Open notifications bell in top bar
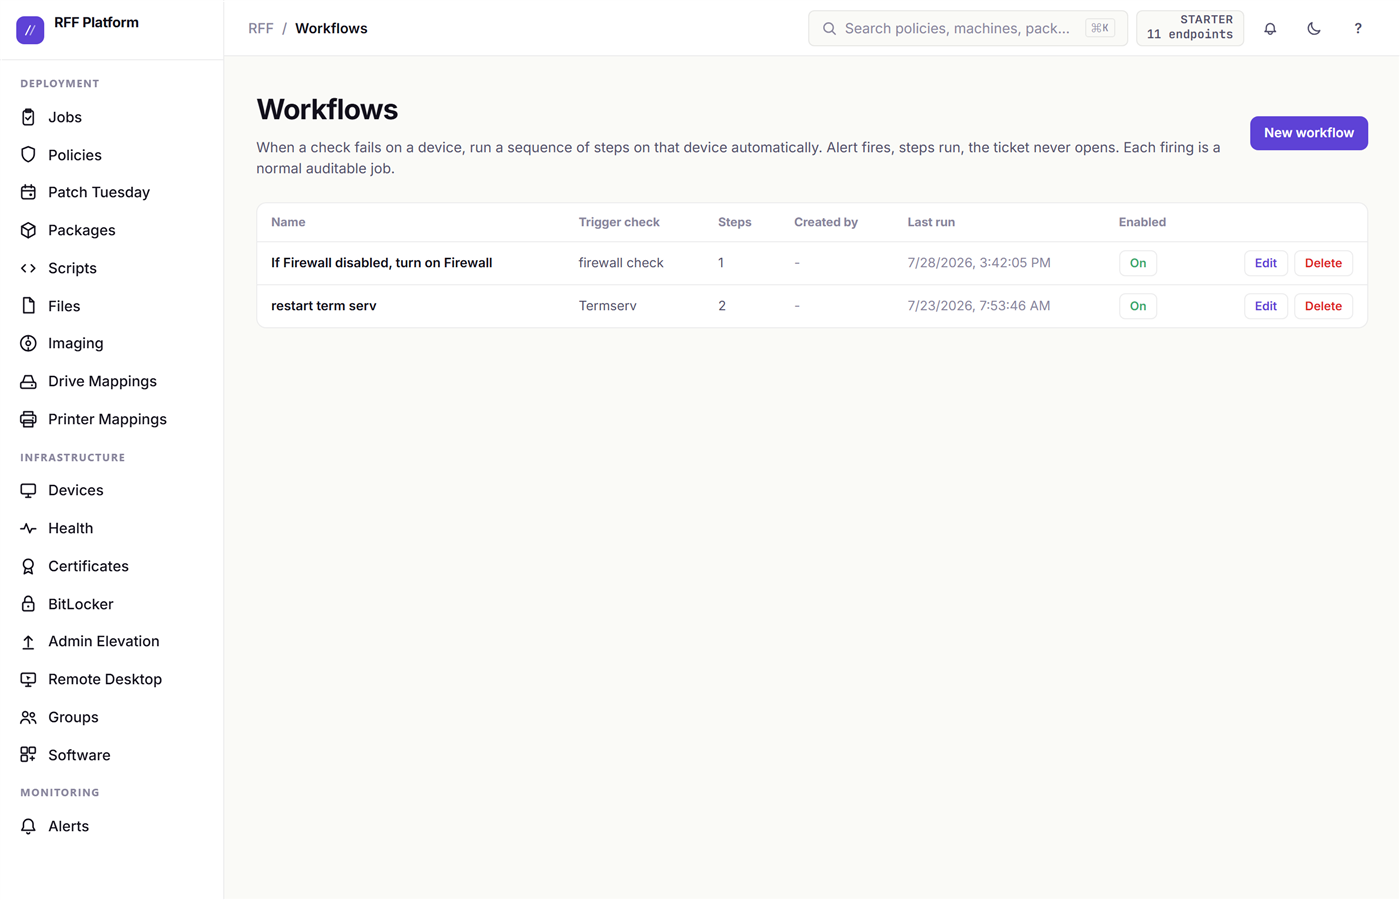 (x=1270, y=29)
